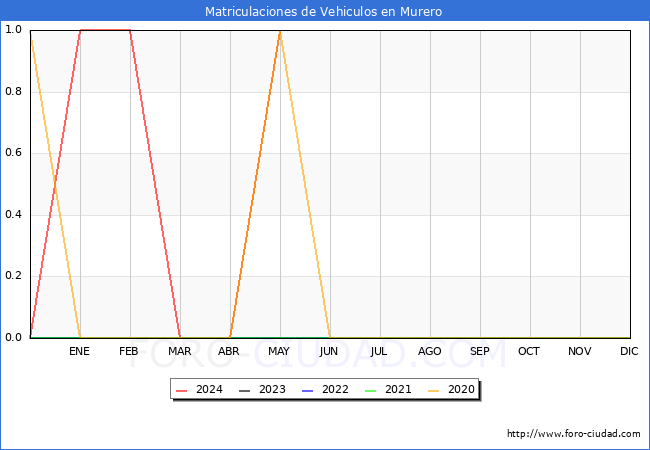
Task: Click the NOV month axis label
Action: point(580,351)
